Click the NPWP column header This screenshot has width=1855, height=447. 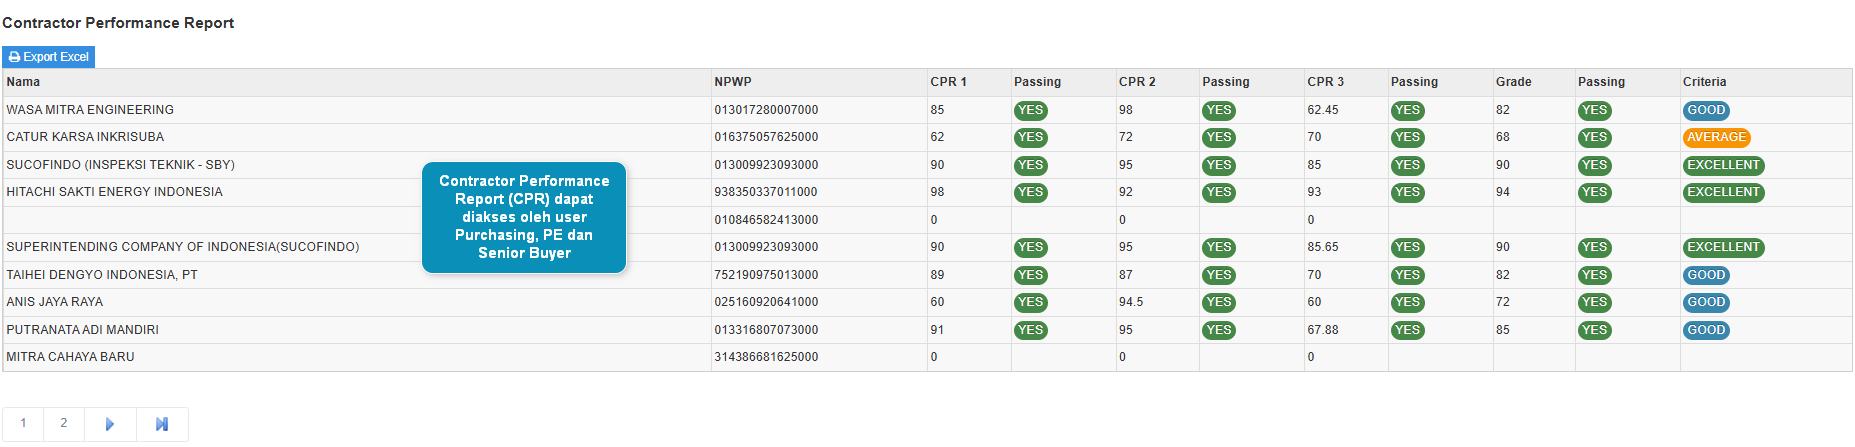pos(733,82)
